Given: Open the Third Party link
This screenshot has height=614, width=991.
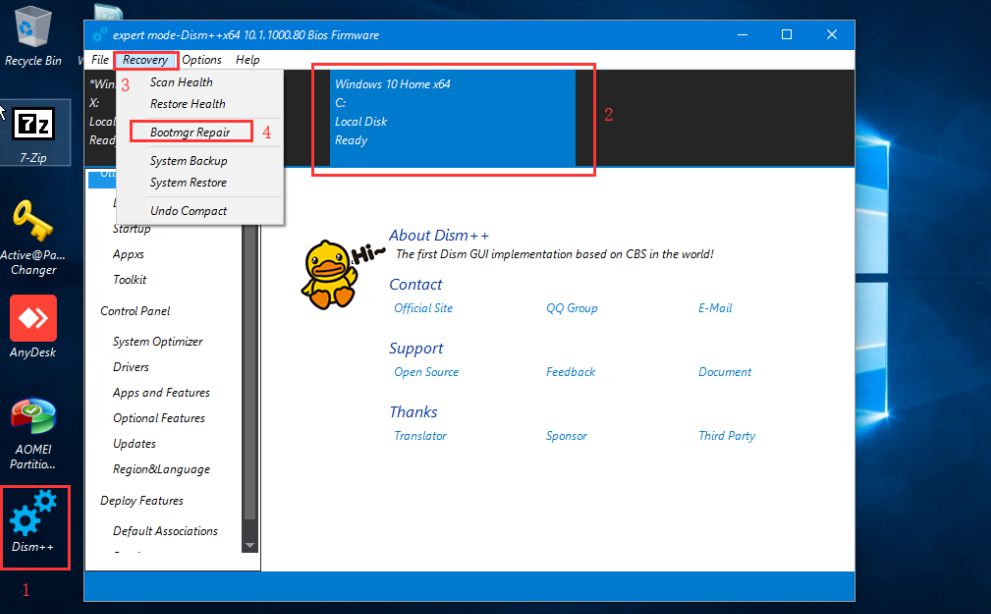Looking at the screenshot, I should 726,436.
